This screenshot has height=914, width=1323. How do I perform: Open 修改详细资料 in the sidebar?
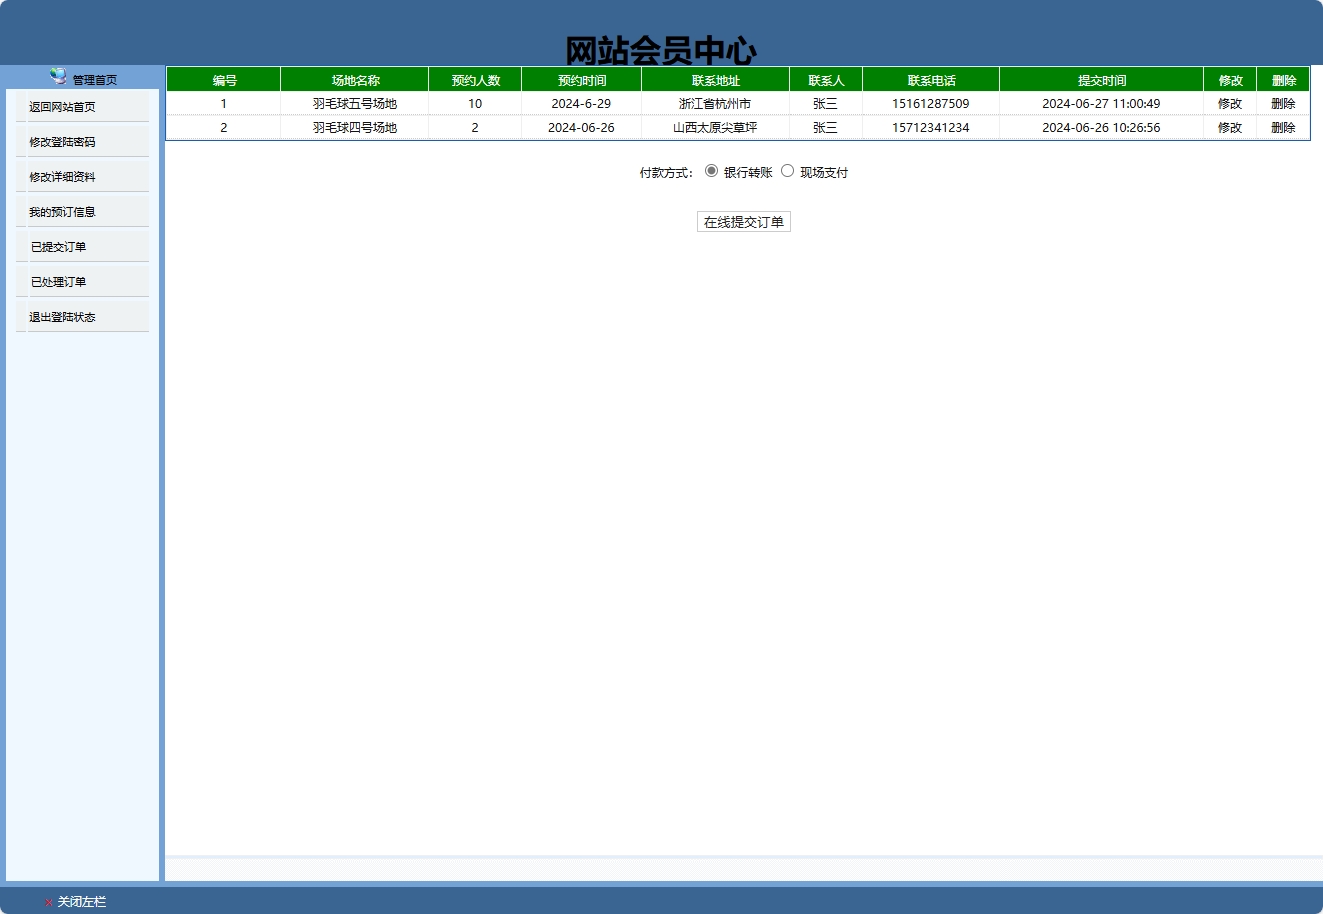[x=62, y=176]
